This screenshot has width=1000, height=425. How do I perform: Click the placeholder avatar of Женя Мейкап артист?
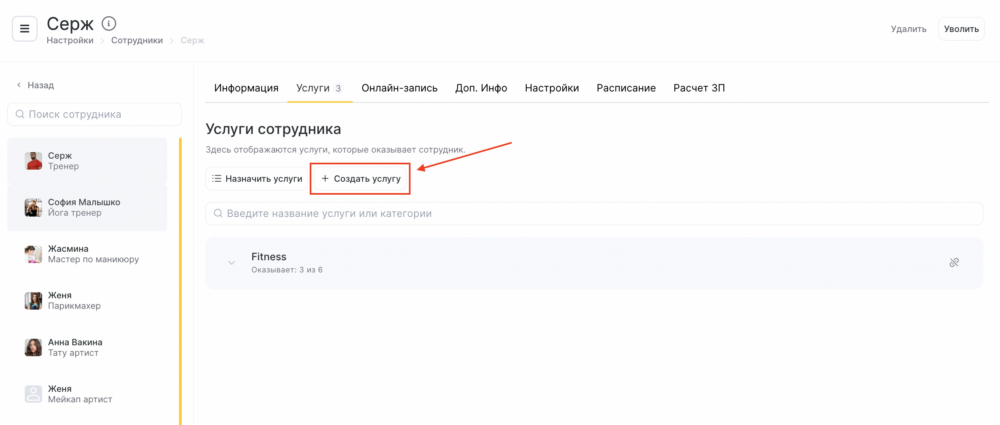click(x=33, y=394)
